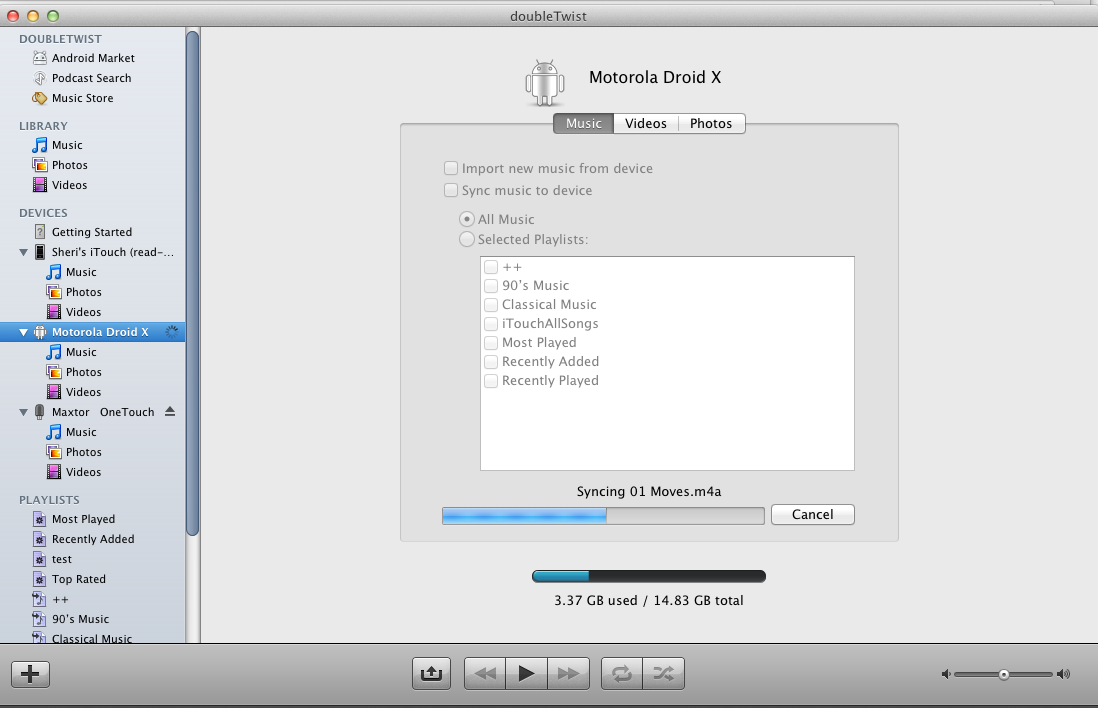Set max volume with loud speaker icon
Viewport: 1098px width, 708px height.
pos(1064,674)
